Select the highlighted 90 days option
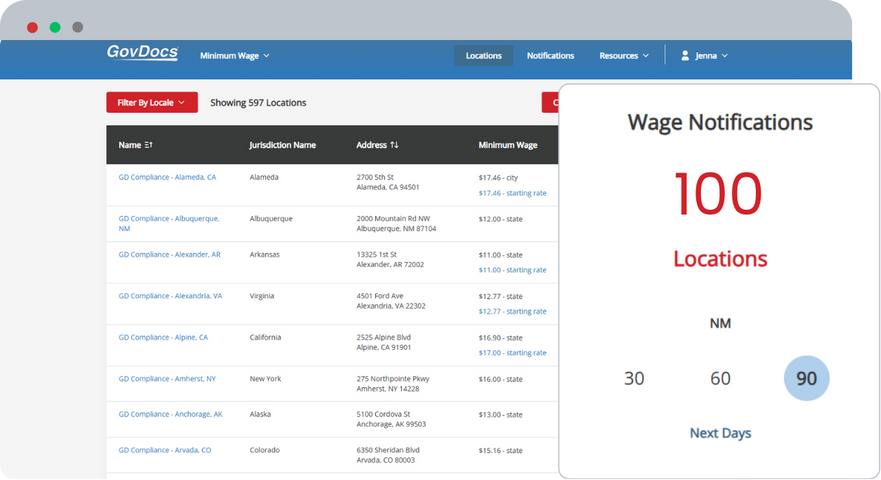Image resolution: width=881 pixels, height=480 pixels. [x=806, y=378]
